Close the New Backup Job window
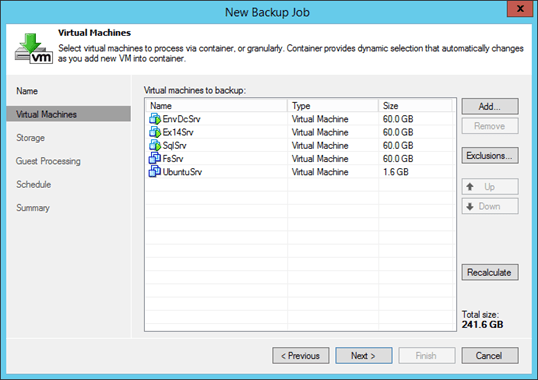Screen dimensions: 538x380 [520, 9]
